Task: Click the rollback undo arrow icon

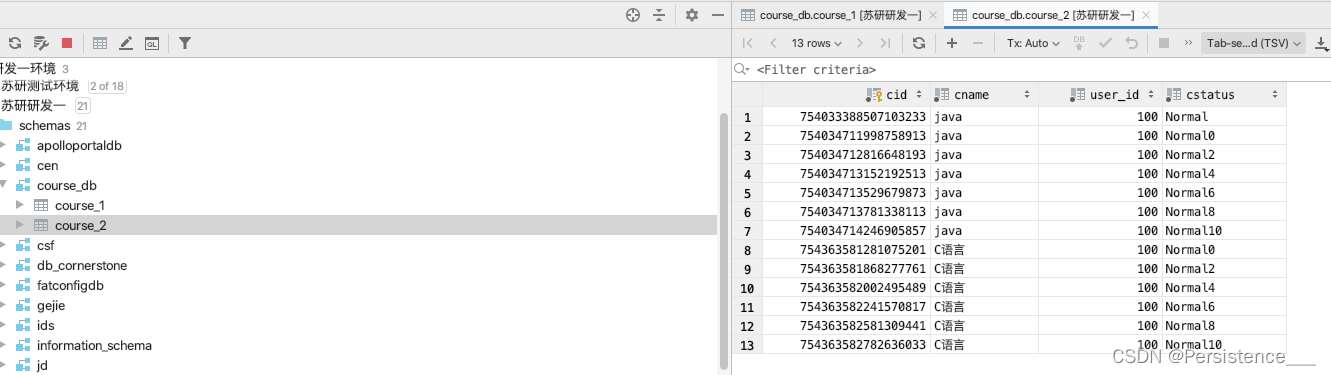Action: [1131, 43]
